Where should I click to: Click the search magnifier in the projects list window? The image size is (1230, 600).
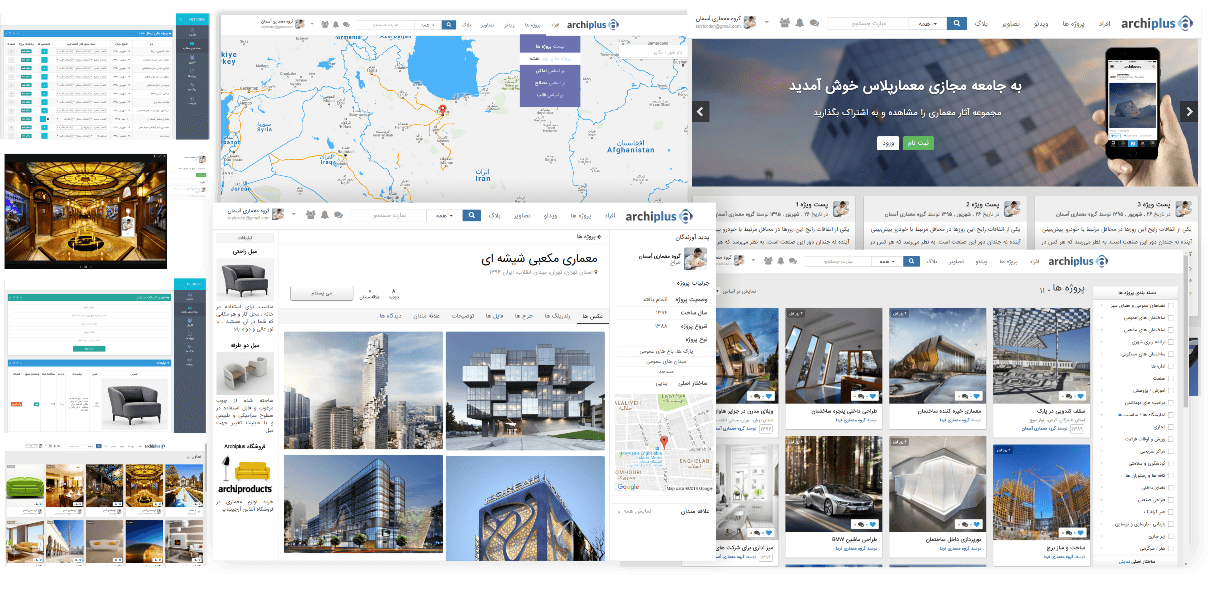point(912,261)
